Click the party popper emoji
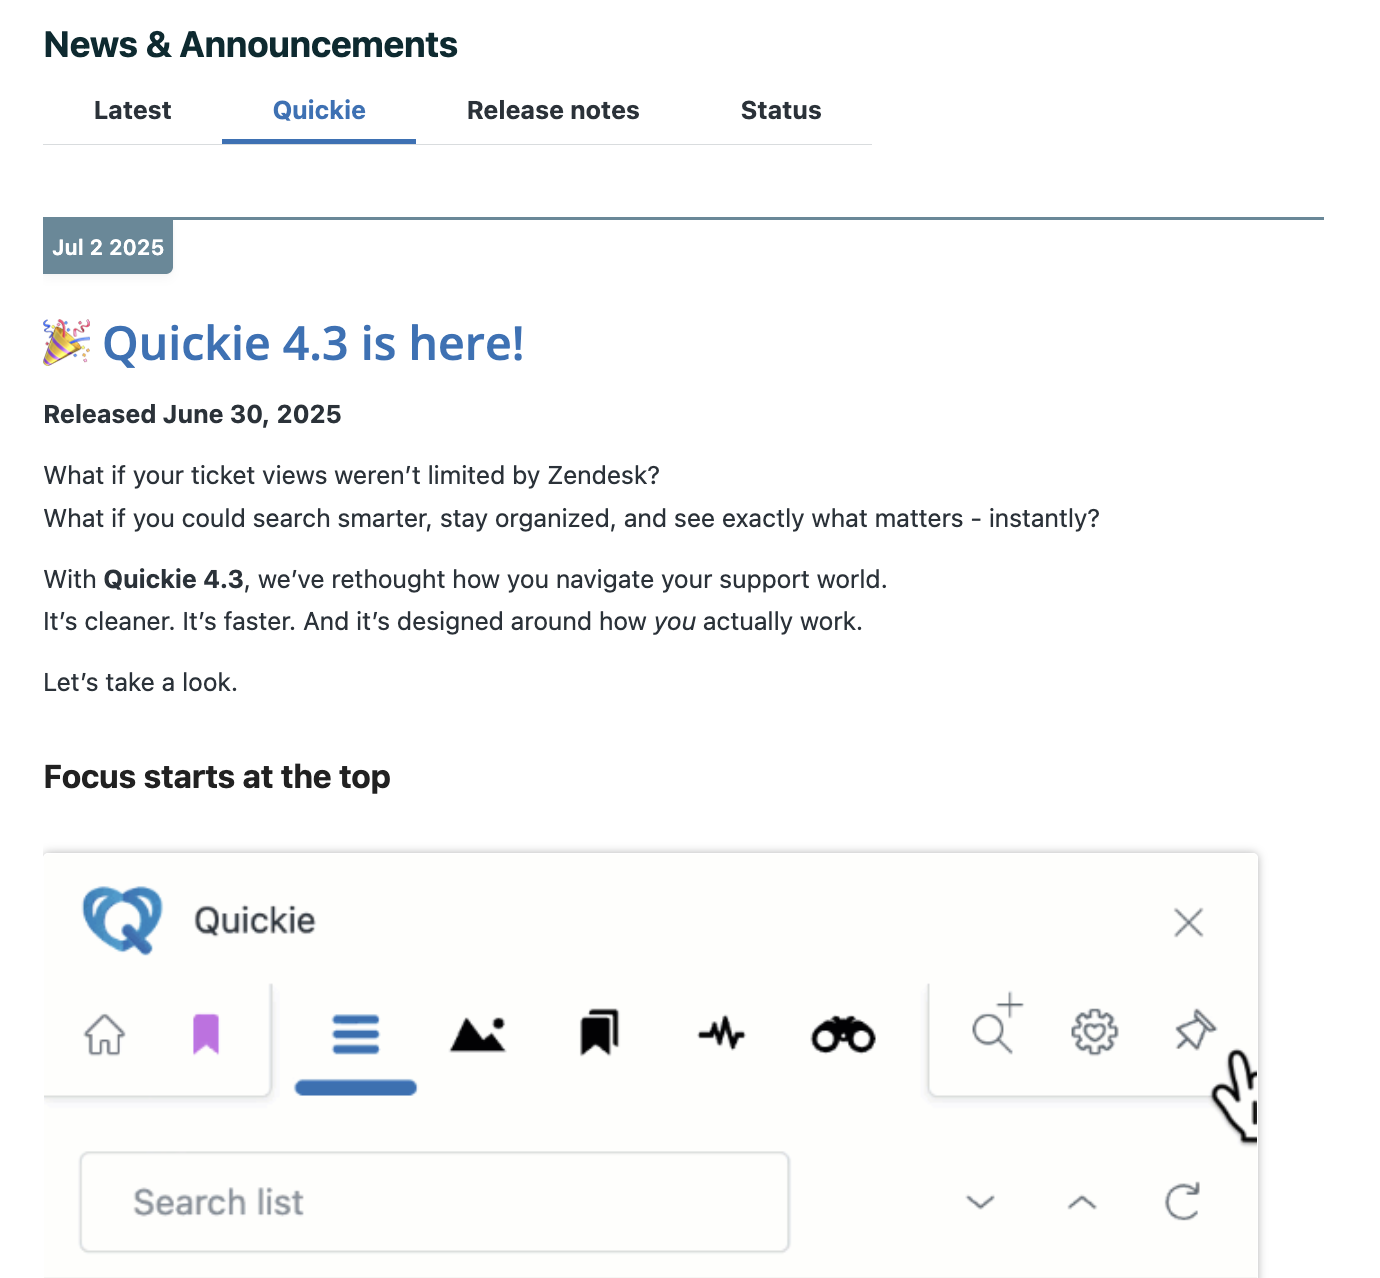This screenshot has width=1380, height=1278. coord(67,342)
